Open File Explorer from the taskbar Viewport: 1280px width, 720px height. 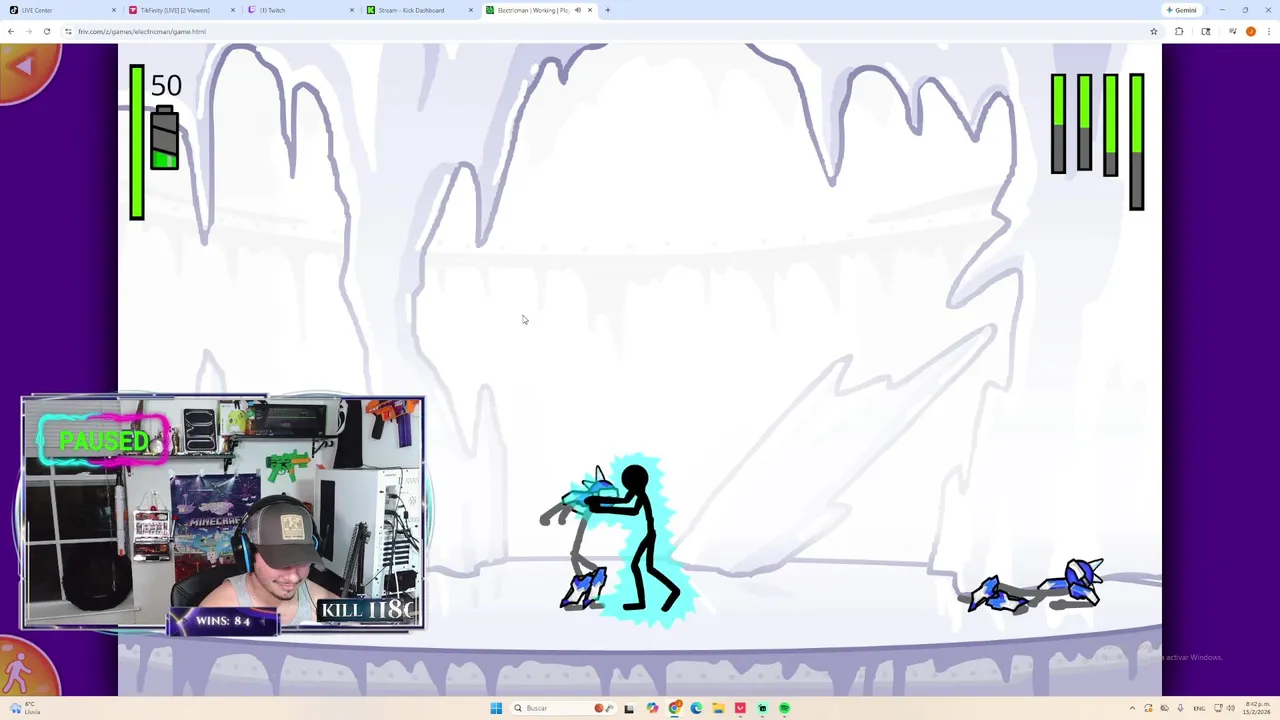coord(718,708)
